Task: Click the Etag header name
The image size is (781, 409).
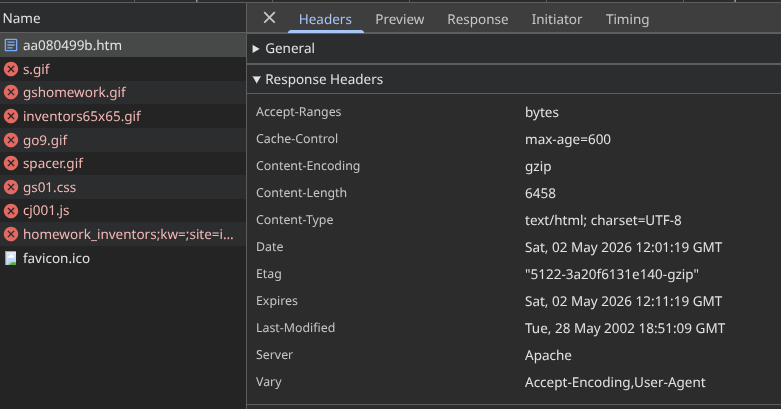Action: tap(268, 274)
